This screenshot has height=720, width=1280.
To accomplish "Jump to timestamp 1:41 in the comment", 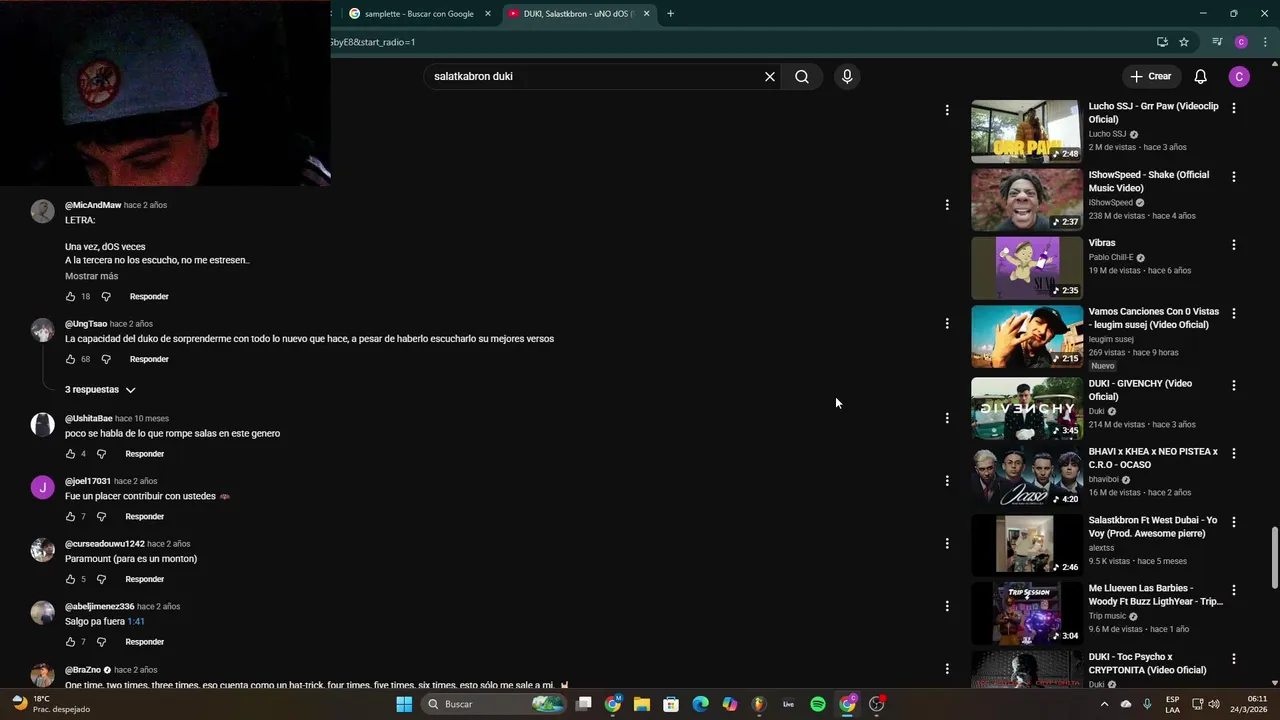I will tap(136, 622).
